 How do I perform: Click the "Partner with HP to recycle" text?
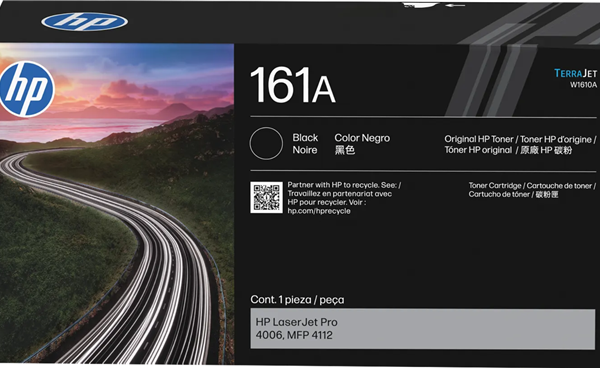tap(344, 185)
